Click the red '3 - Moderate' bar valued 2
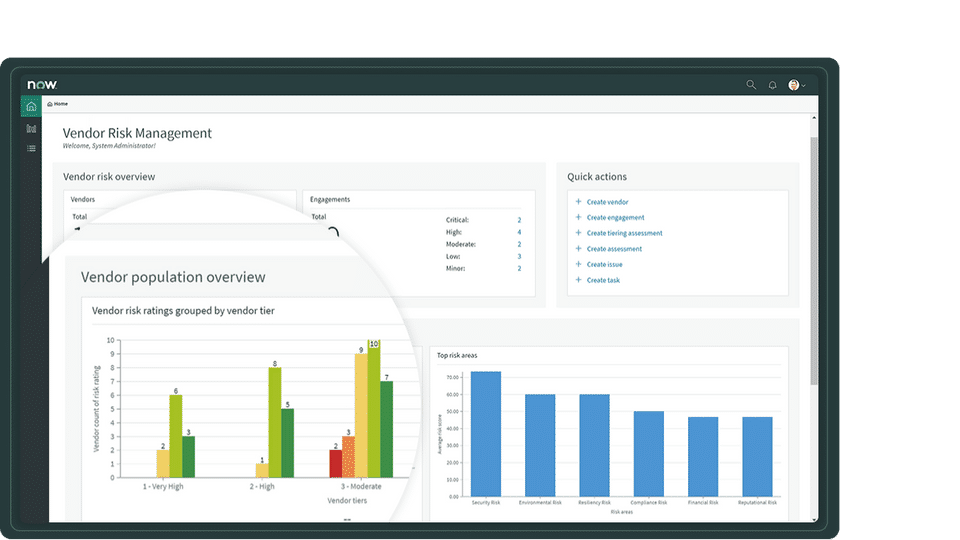Viewport: 960px width, 540px height. coord(336,463)
